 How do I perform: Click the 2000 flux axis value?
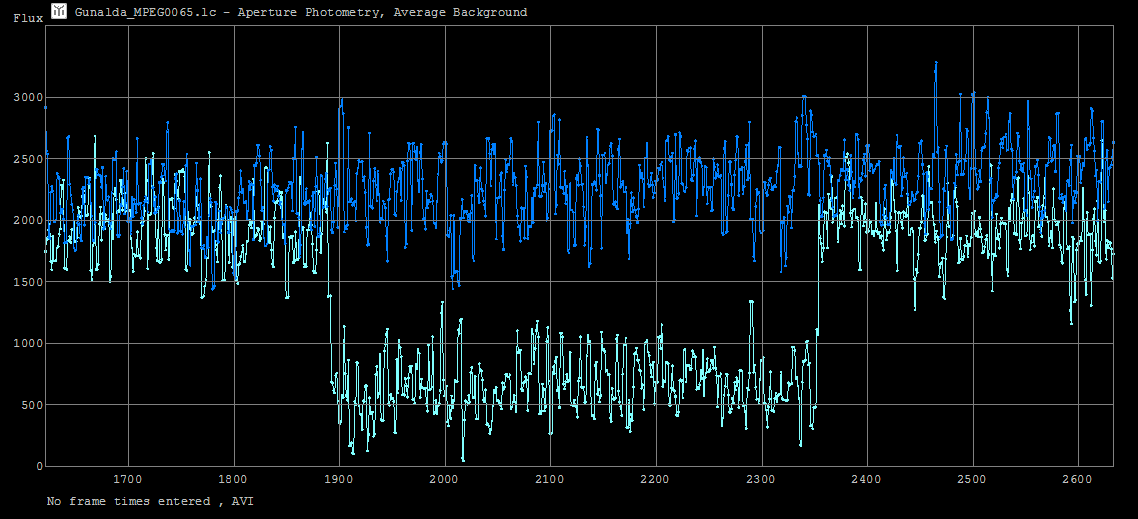click(28, 221)
